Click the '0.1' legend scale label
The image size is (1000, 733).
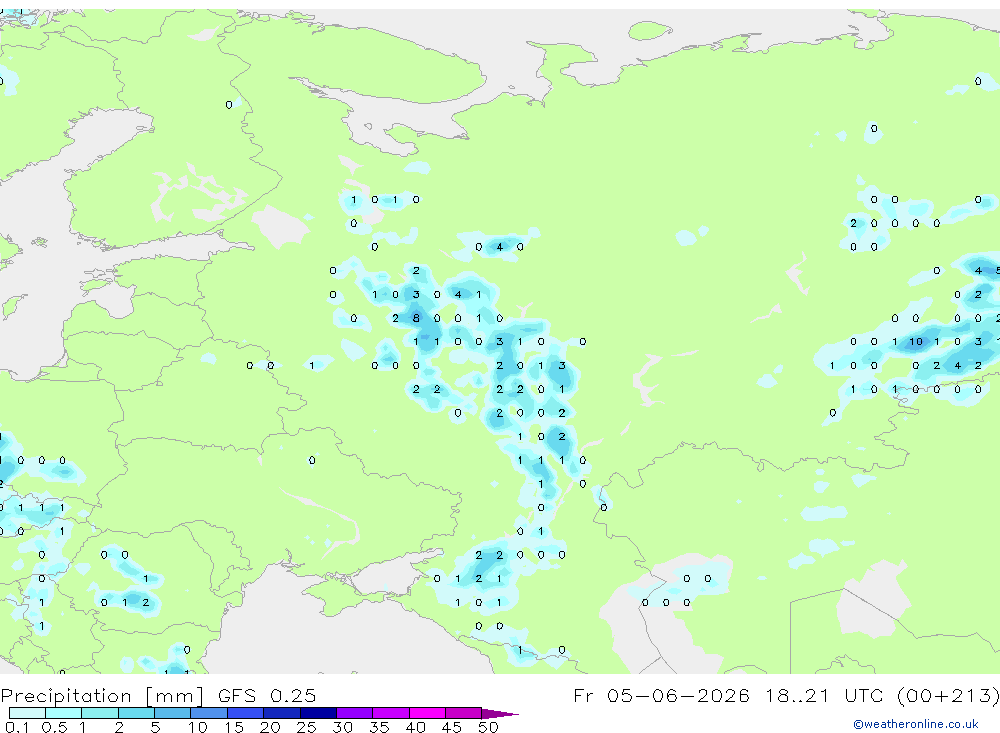click(17, 727)
